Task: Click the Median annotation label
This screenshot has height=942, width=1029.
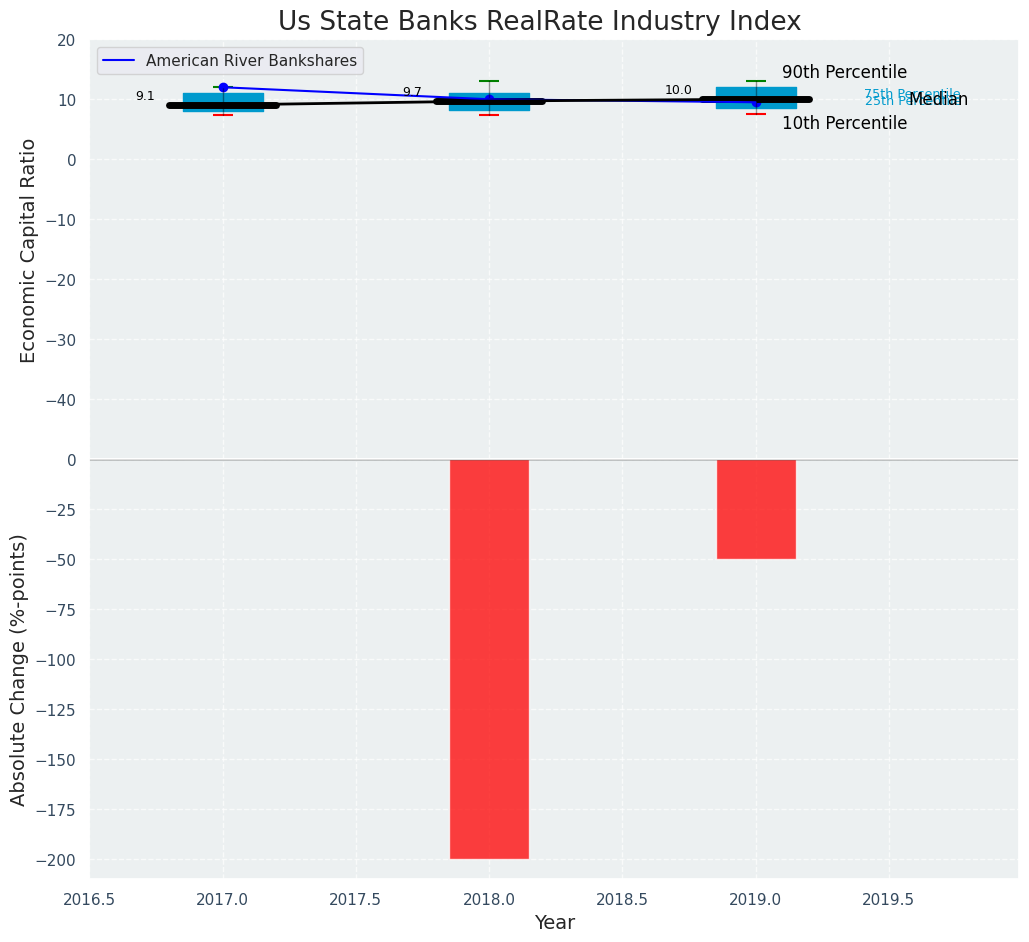Action: pos(940,100)
